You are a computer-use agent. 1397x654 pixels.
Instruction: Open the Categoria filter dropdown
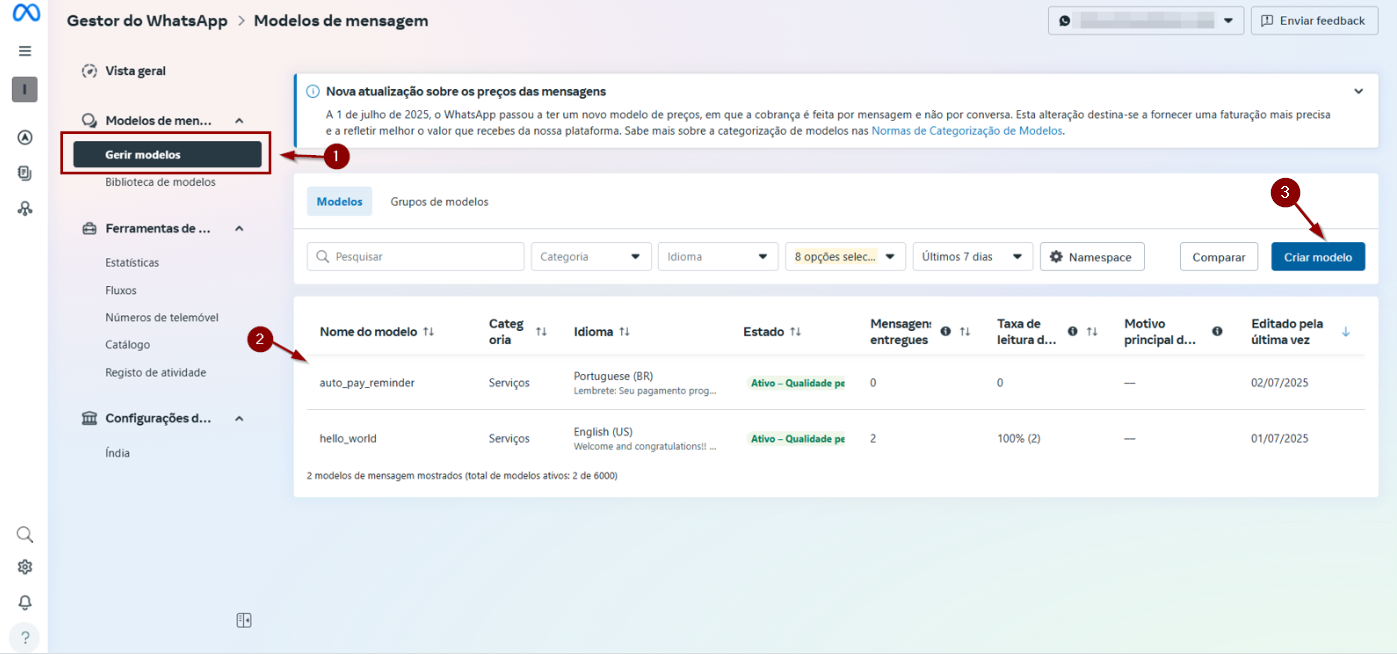tap(591, 257)
